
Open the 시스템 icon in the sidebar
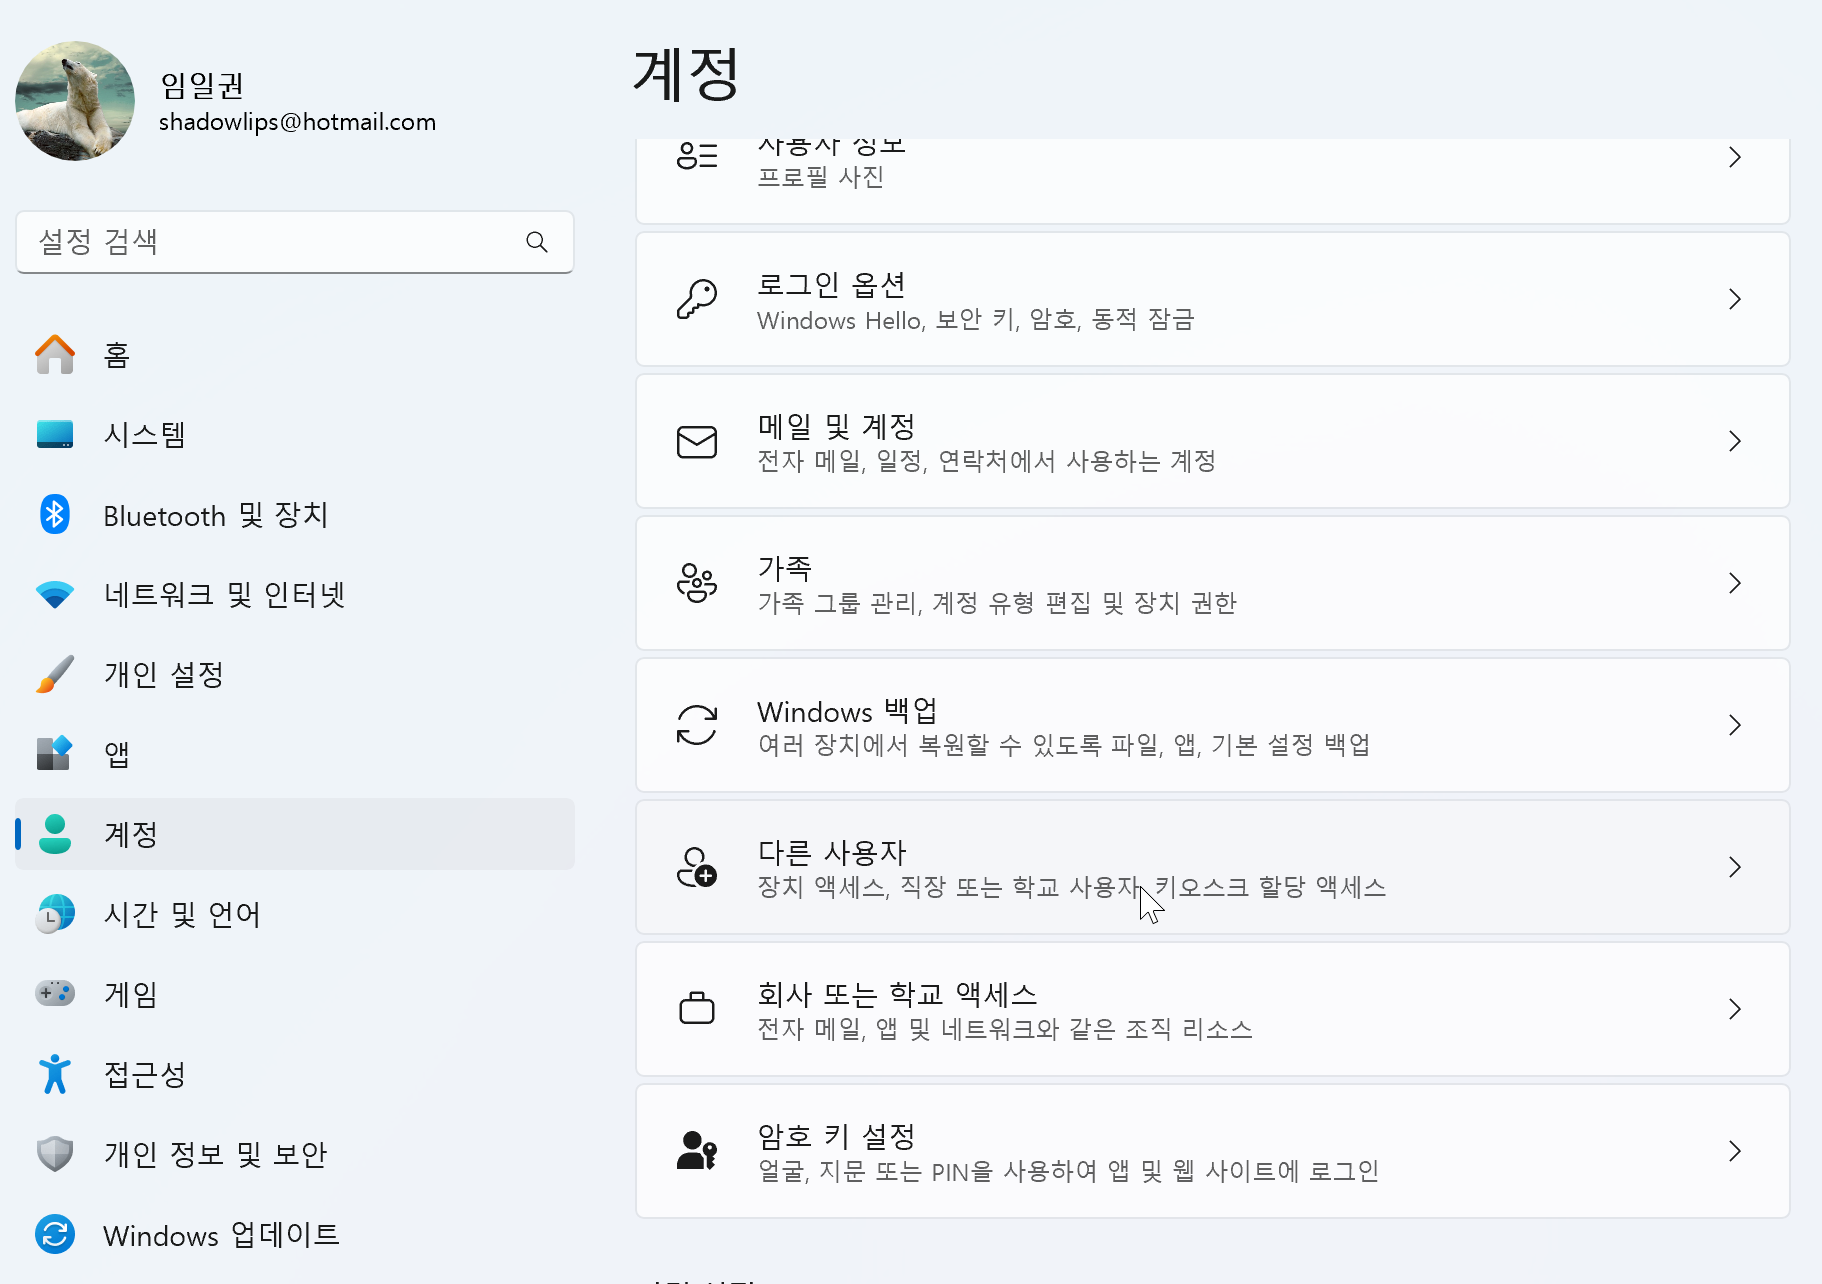55,434
